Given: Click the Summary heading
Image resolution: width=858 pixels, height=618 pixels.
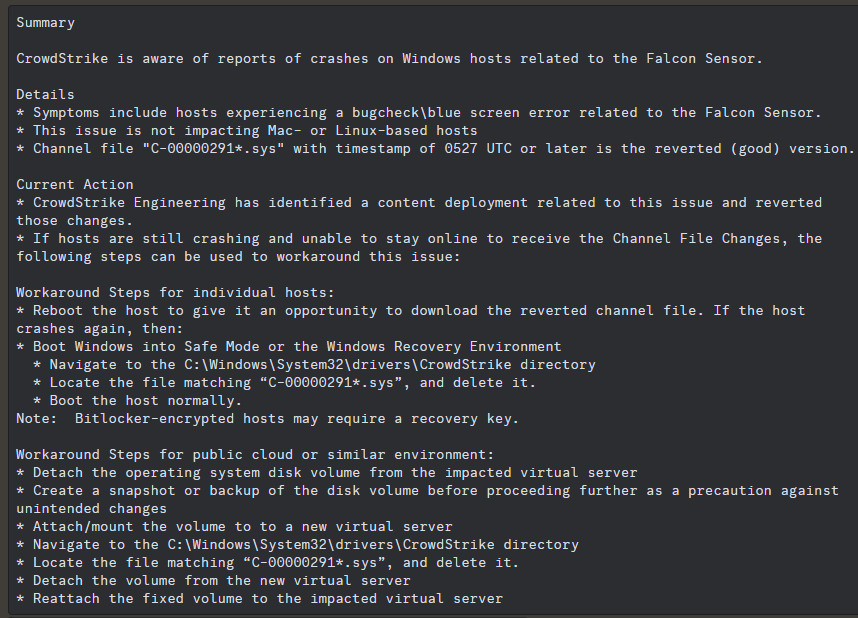Looking at the screenshot, I should 45,23.
